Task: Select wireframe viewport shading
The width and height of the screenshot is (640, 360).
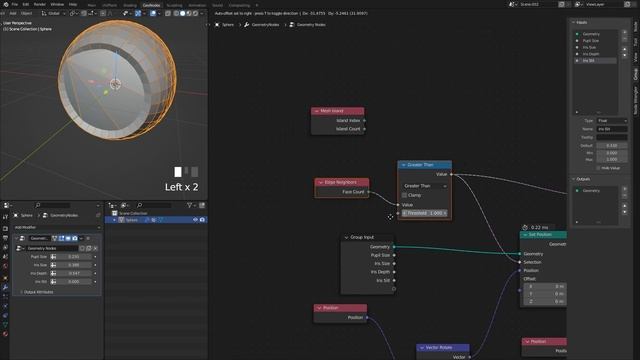Action: pyautogui.click(x=176, y=13)
